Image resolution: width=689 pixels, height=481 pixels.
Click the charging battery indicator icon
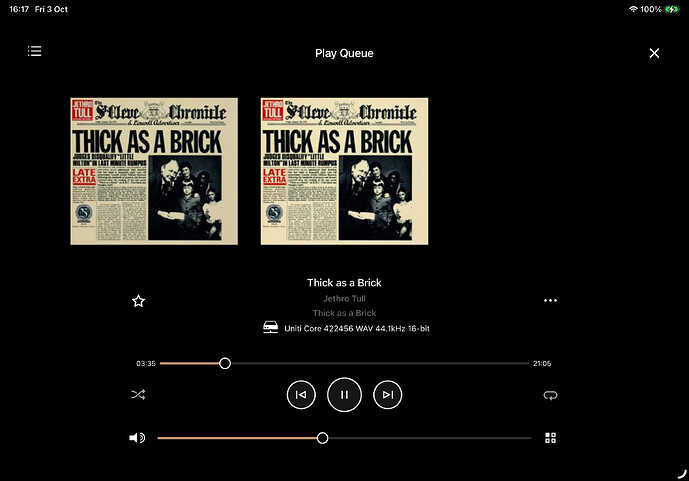point(672,9)
